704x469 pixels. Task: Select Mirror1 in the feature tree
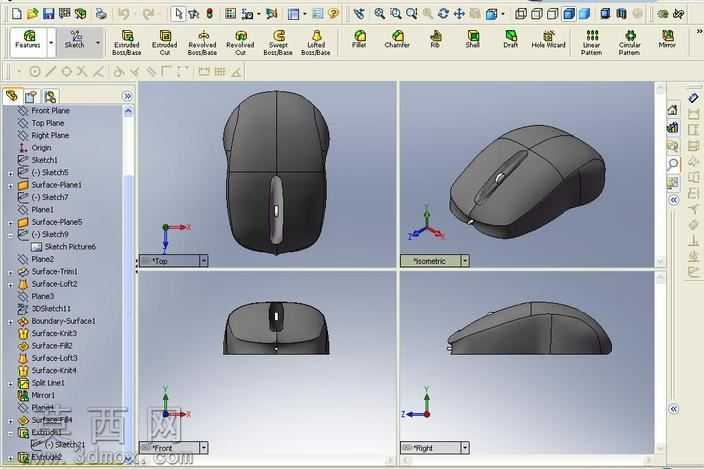tap(43, 395)
